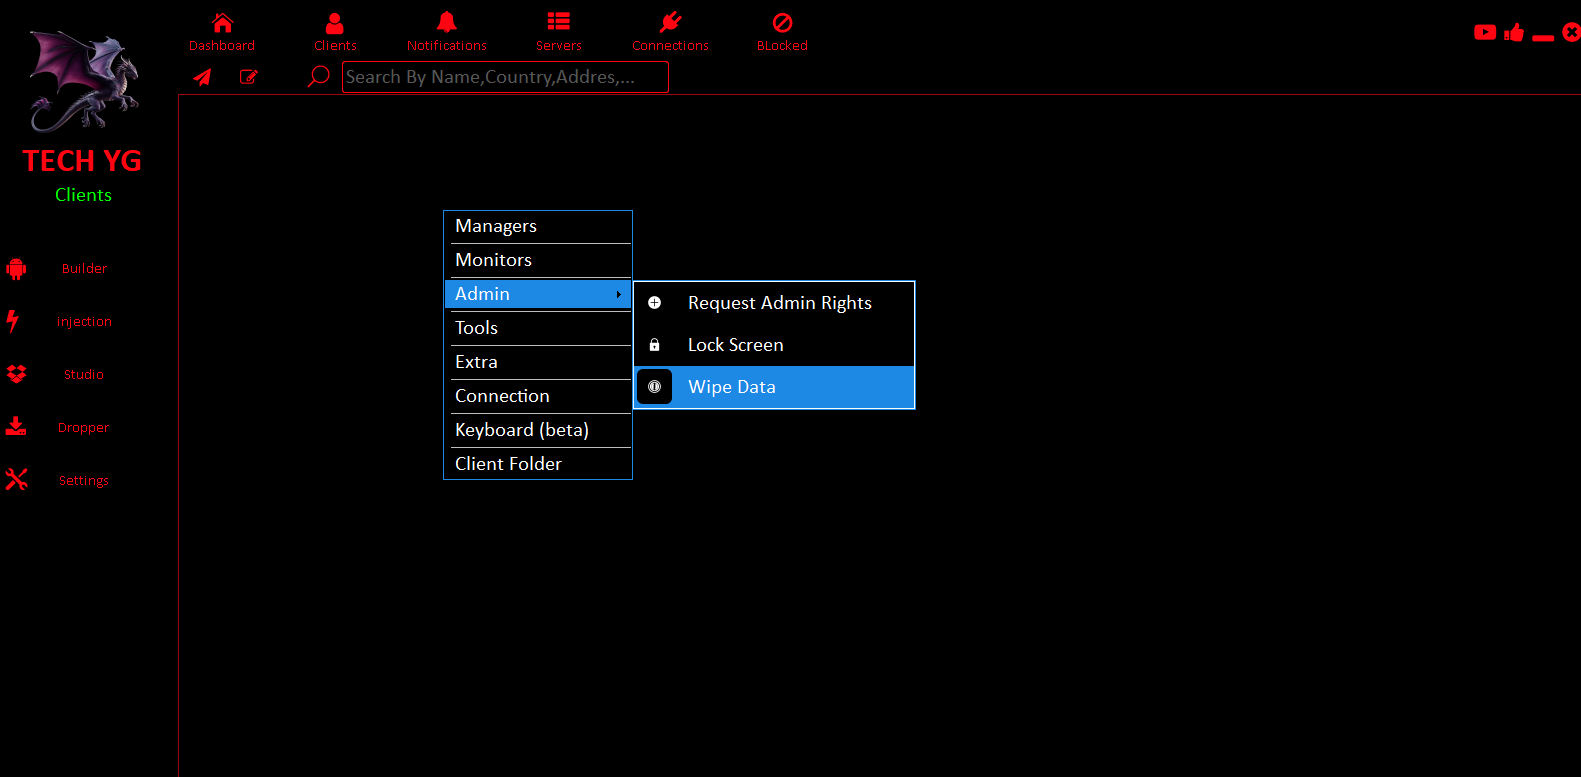Click the search magnifier icon
This screenshot has height=777, width=1581.
[x=318, y=77]
